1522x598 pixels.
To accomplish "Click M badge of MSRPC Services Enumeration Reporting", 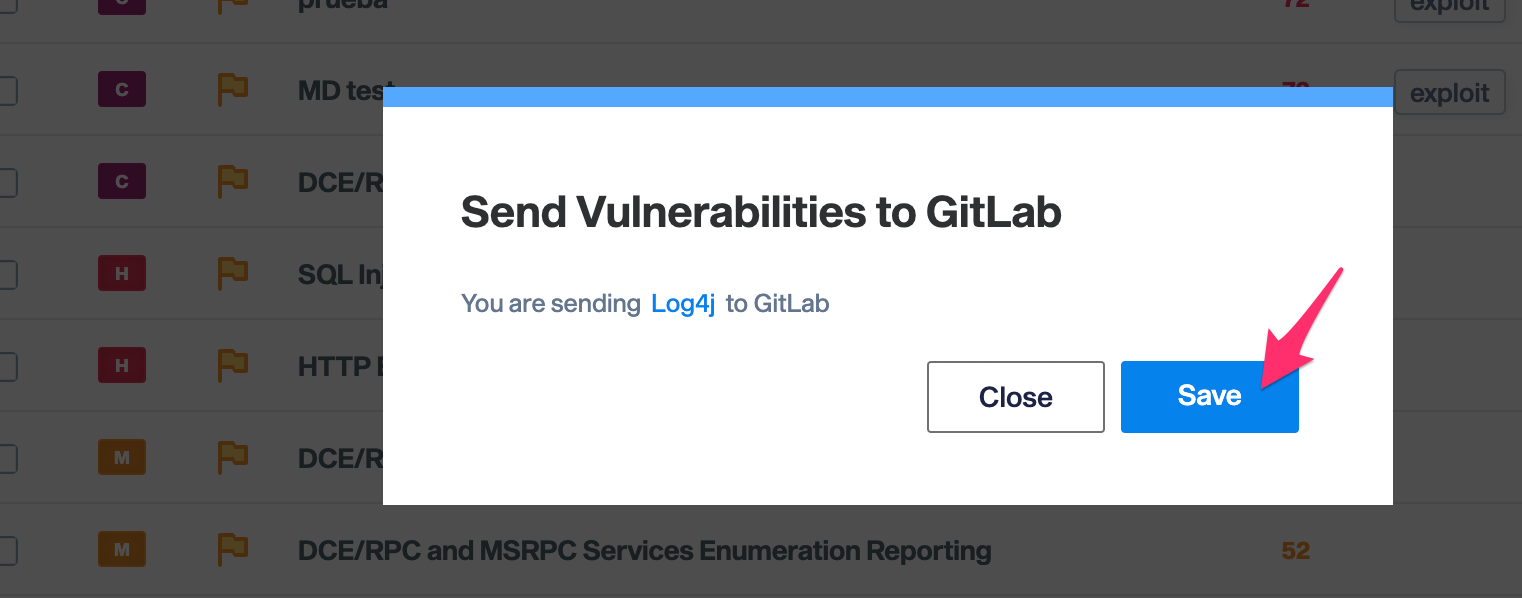I will (x=122, y=549).
